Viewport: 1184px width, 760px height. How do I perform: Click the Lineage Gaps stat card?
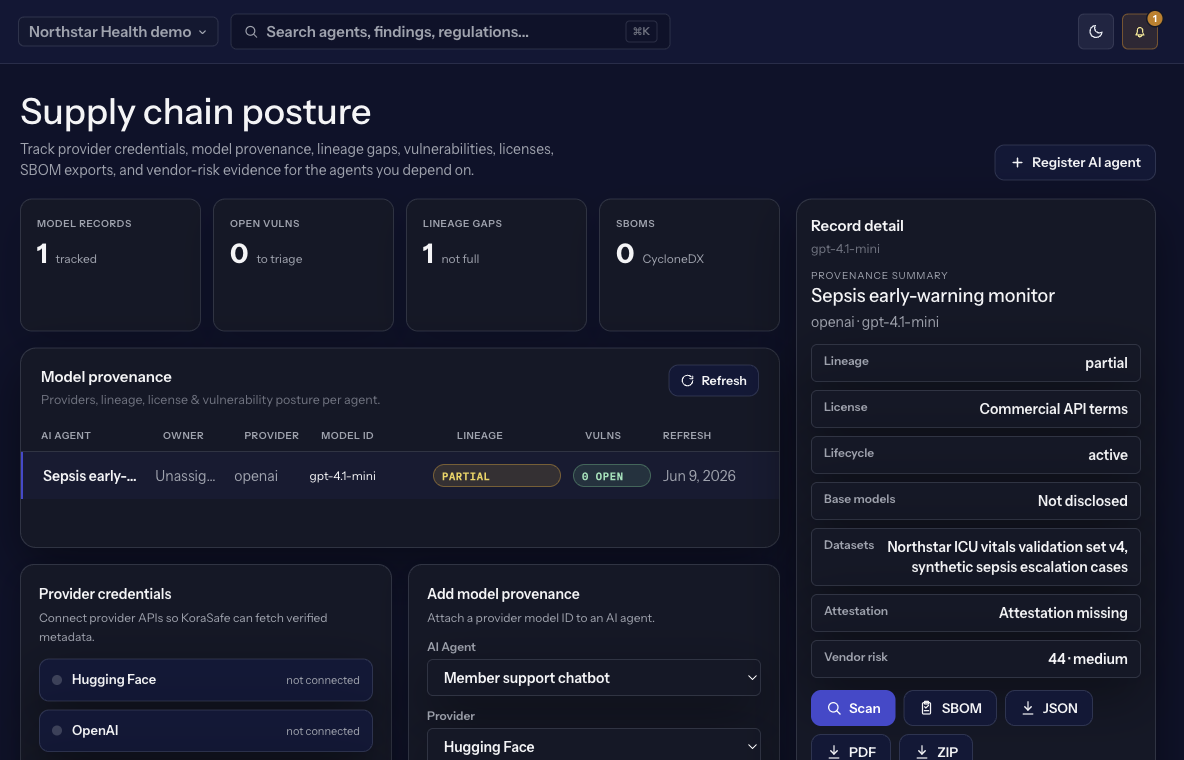496,265
